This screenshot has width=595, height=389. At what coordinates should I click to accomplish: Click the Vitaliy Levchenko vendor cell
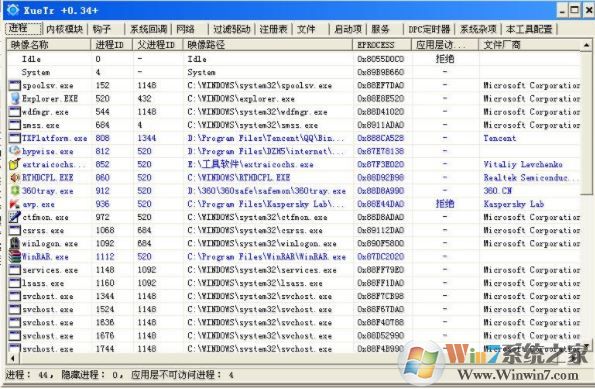click(523, 164)
